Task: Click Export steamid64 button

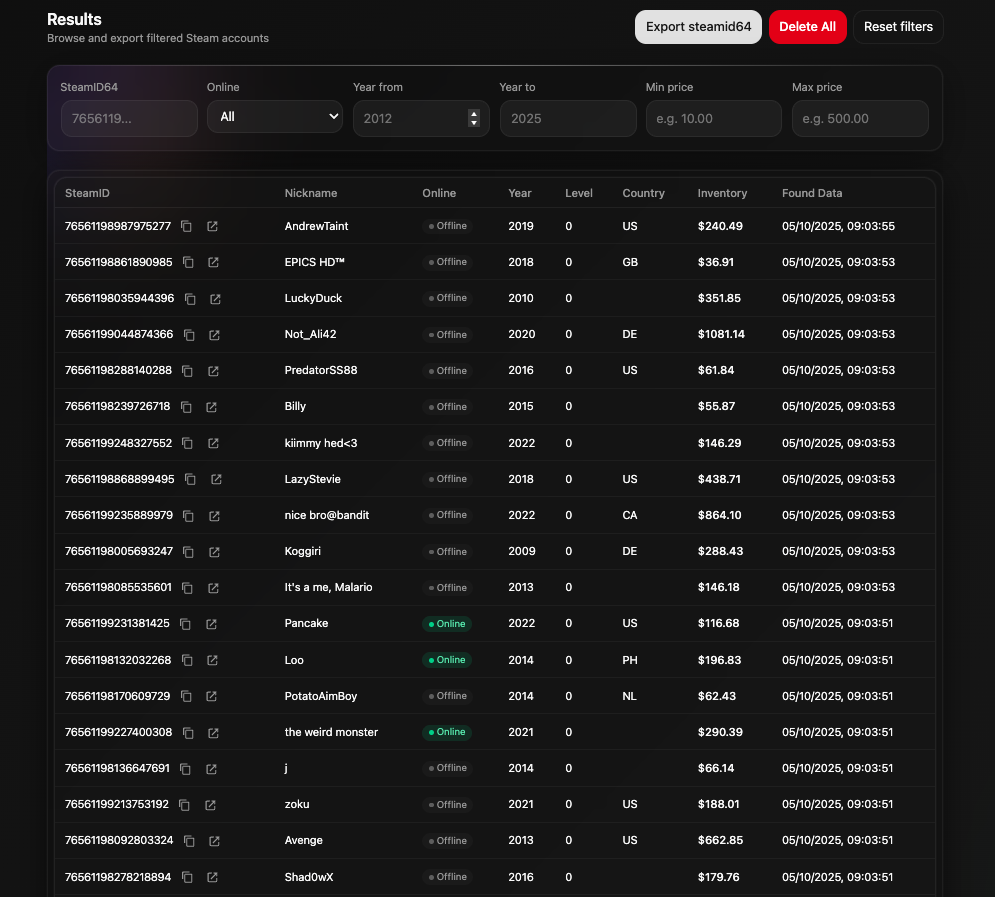Action: coord(698,27)
